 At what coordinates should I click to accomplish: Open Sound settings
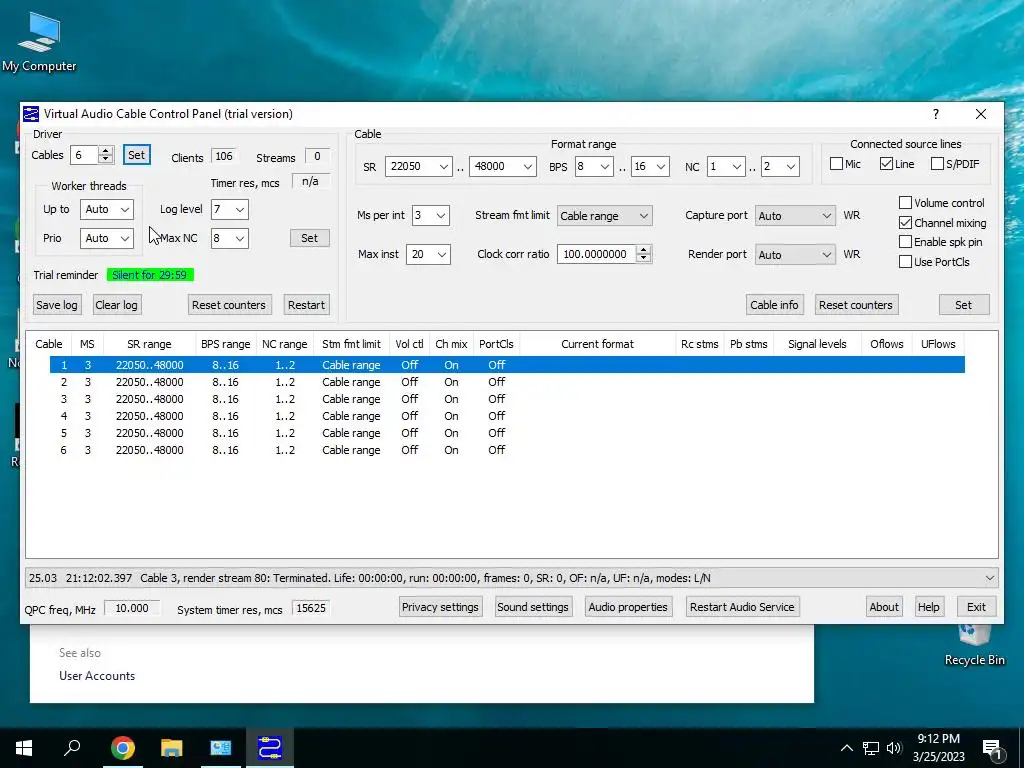point(533,607)
